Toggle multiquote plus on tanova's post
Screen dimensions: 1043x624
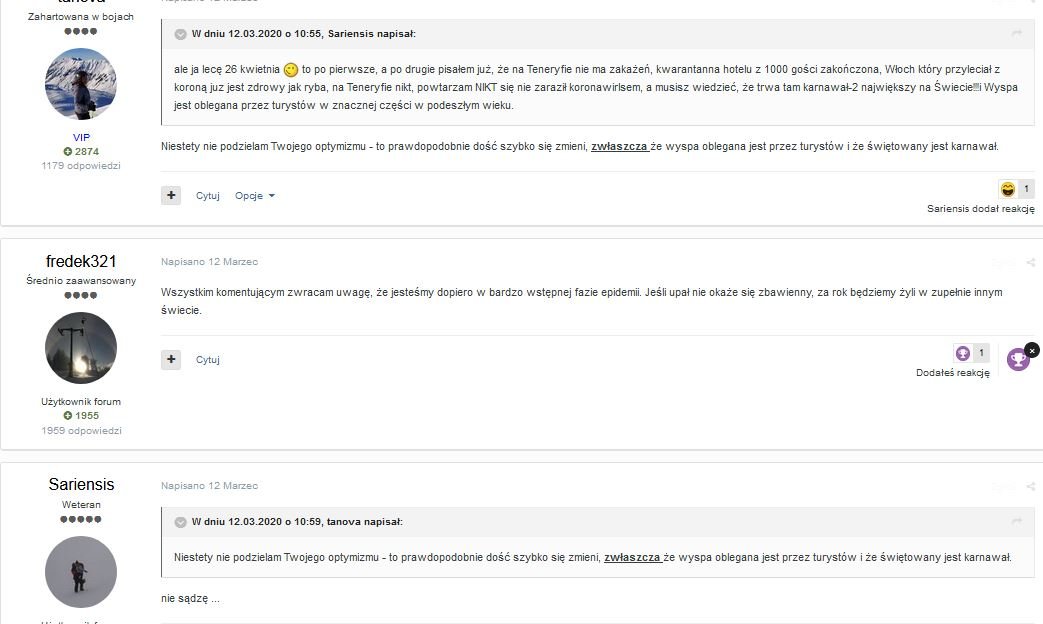coord(171,195)
